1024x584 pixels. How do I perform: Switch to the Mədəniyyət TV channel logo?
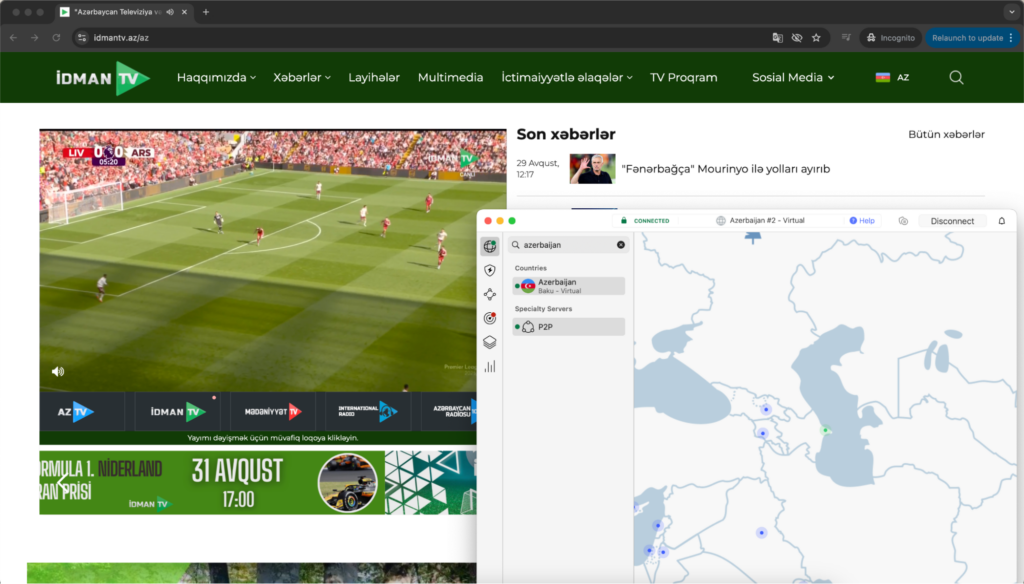pos(273,412)
